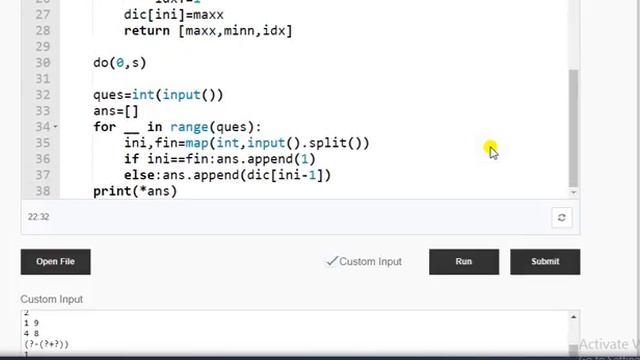Collapse the for loop at line 34
Screen dimensions: 640x360
[56, 127]
